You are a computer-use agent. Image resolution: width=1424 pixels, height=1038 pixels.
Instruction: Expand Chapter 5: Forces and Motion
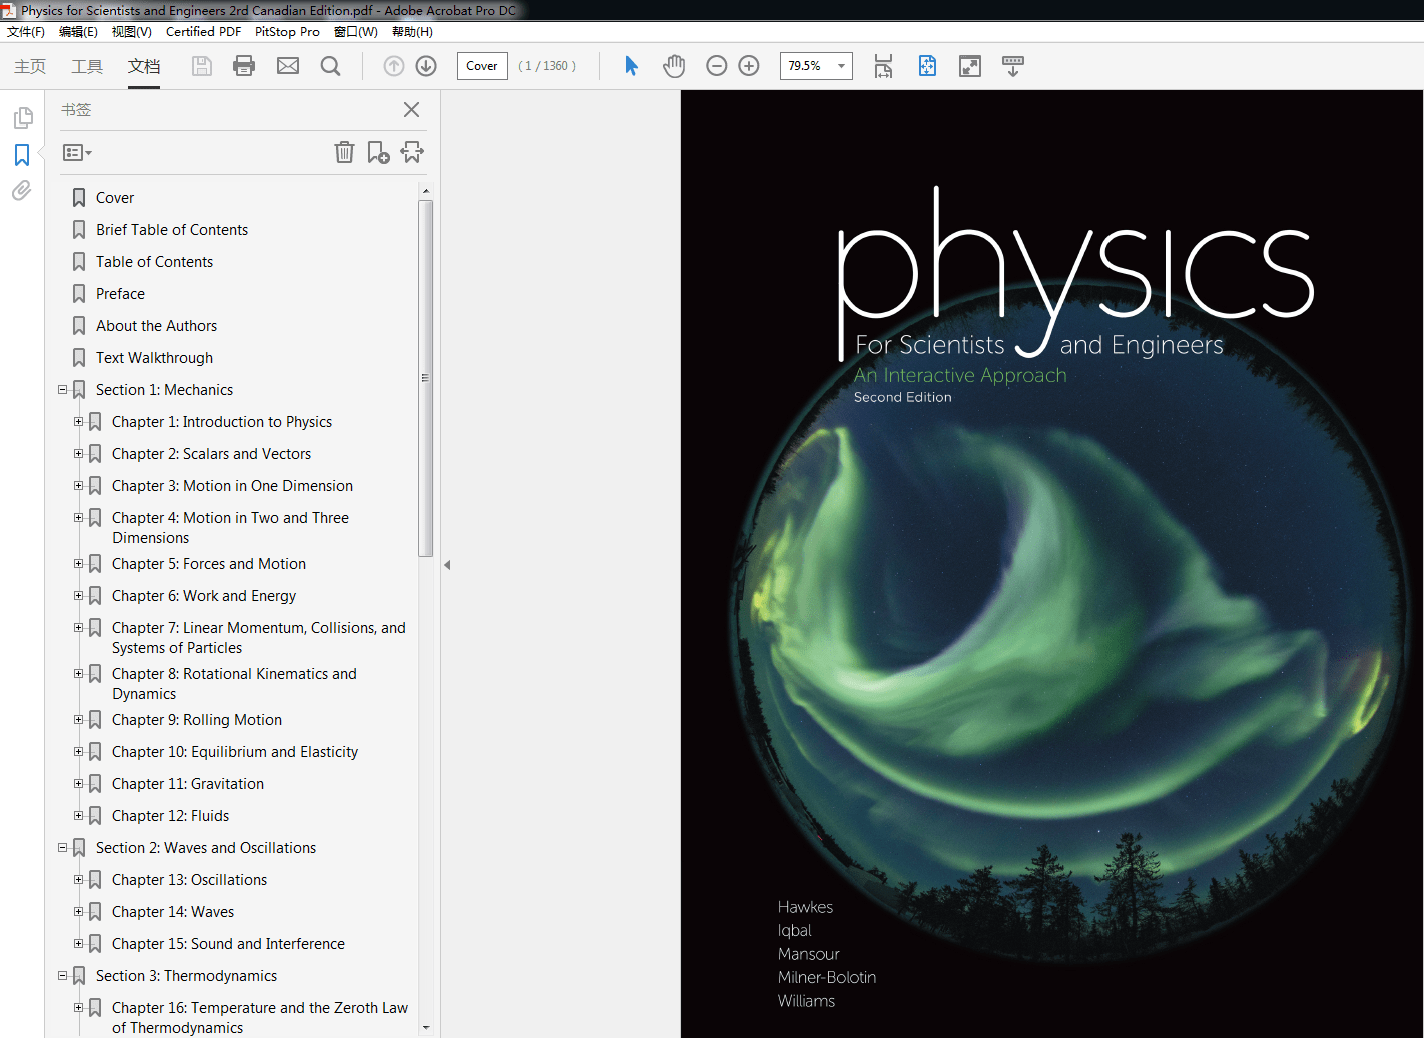click(78, 563)
